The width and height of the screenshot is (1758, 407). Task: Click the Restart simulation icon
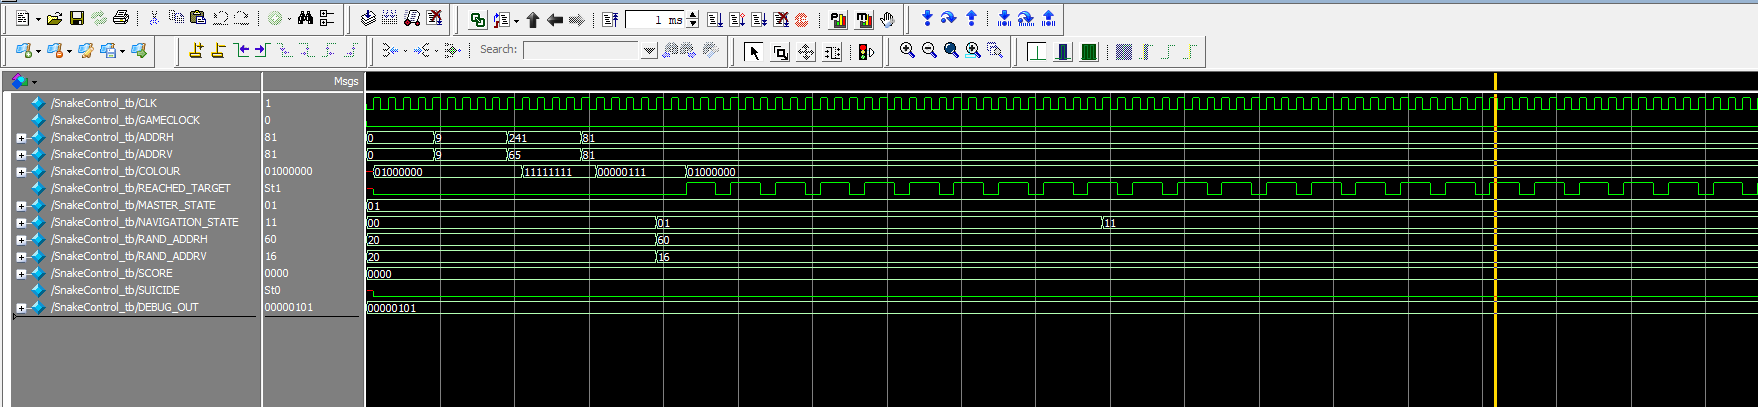pyautogui.click(x=610, y=19)
